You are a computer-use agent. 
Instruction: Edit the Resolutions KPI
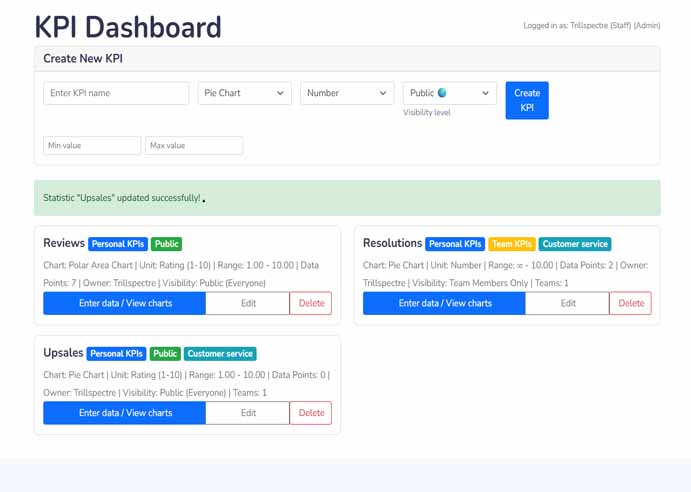tap(567, 303)
